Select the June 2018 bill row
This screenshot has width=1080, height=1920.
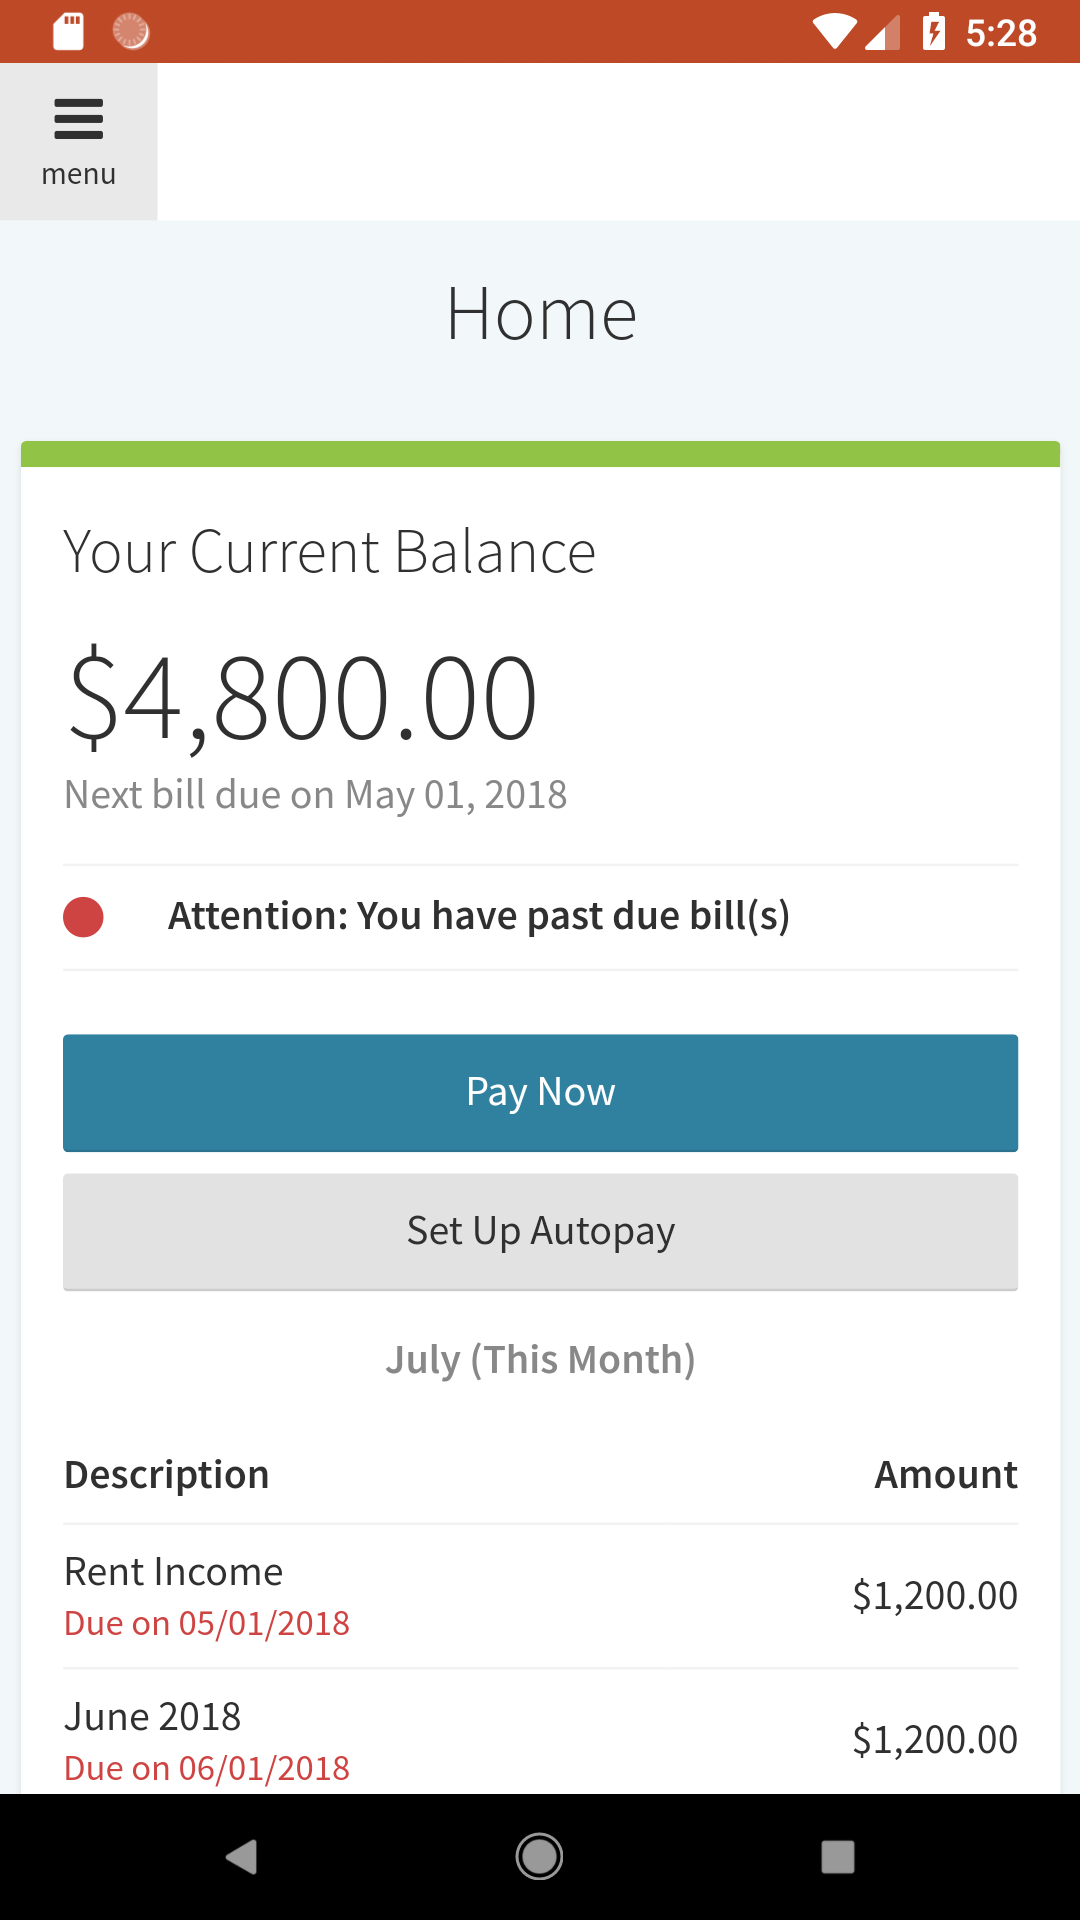(540, 1740)
